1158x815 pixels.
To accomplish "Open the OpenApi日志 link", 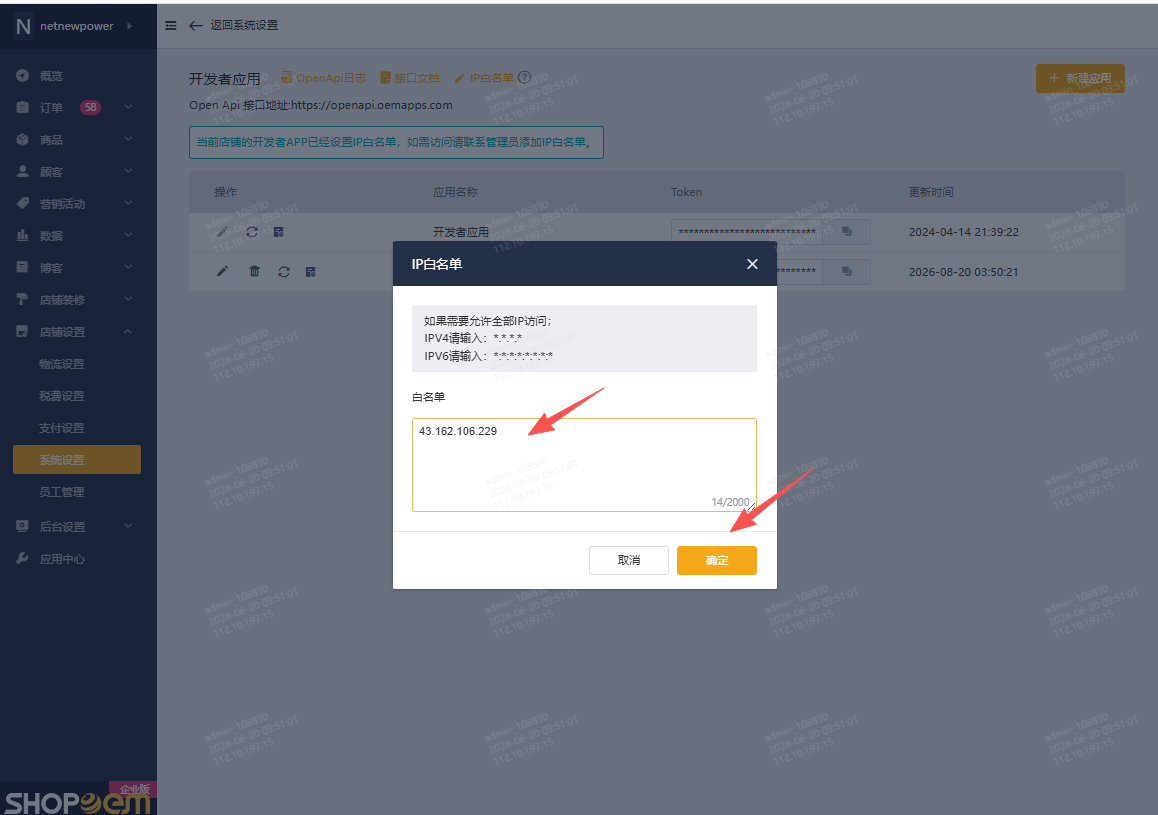I will click(323, 78).
